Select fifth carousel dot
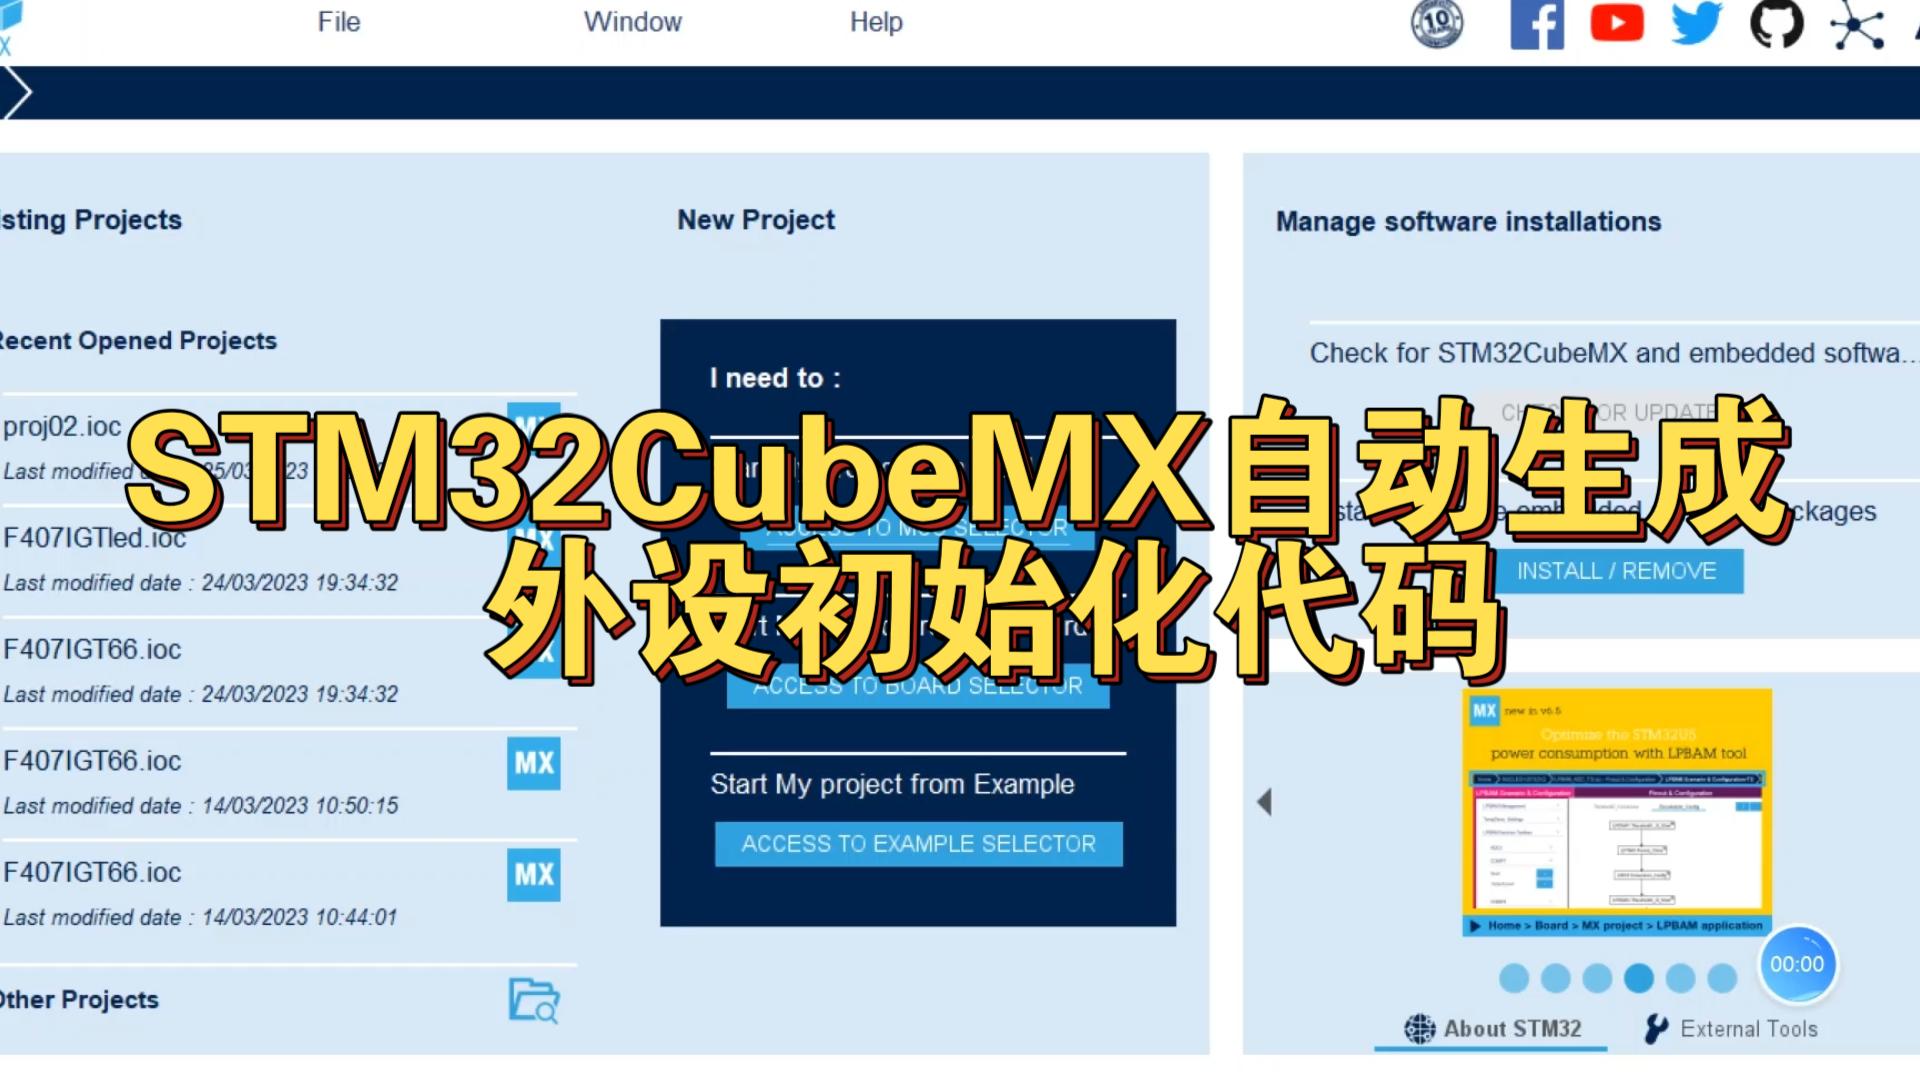 pyautogui.click(x=1681, y=978)
